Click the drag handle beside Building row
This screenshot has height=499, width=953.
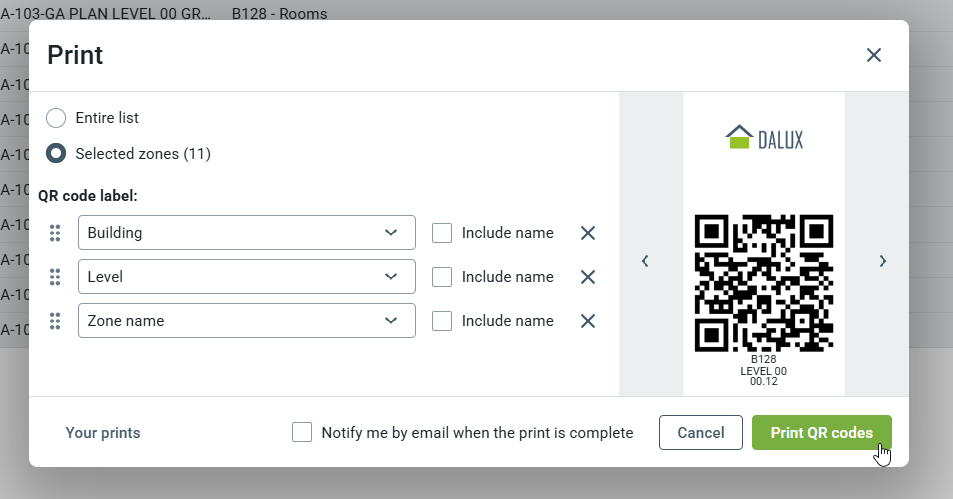click(55, 233)
